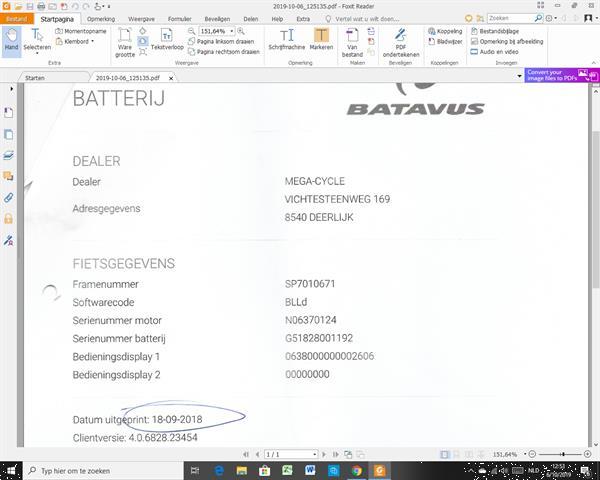The height and width of the screenshot is (480, 600).
Task: Go to the previous page button
Action: [257, 454]
